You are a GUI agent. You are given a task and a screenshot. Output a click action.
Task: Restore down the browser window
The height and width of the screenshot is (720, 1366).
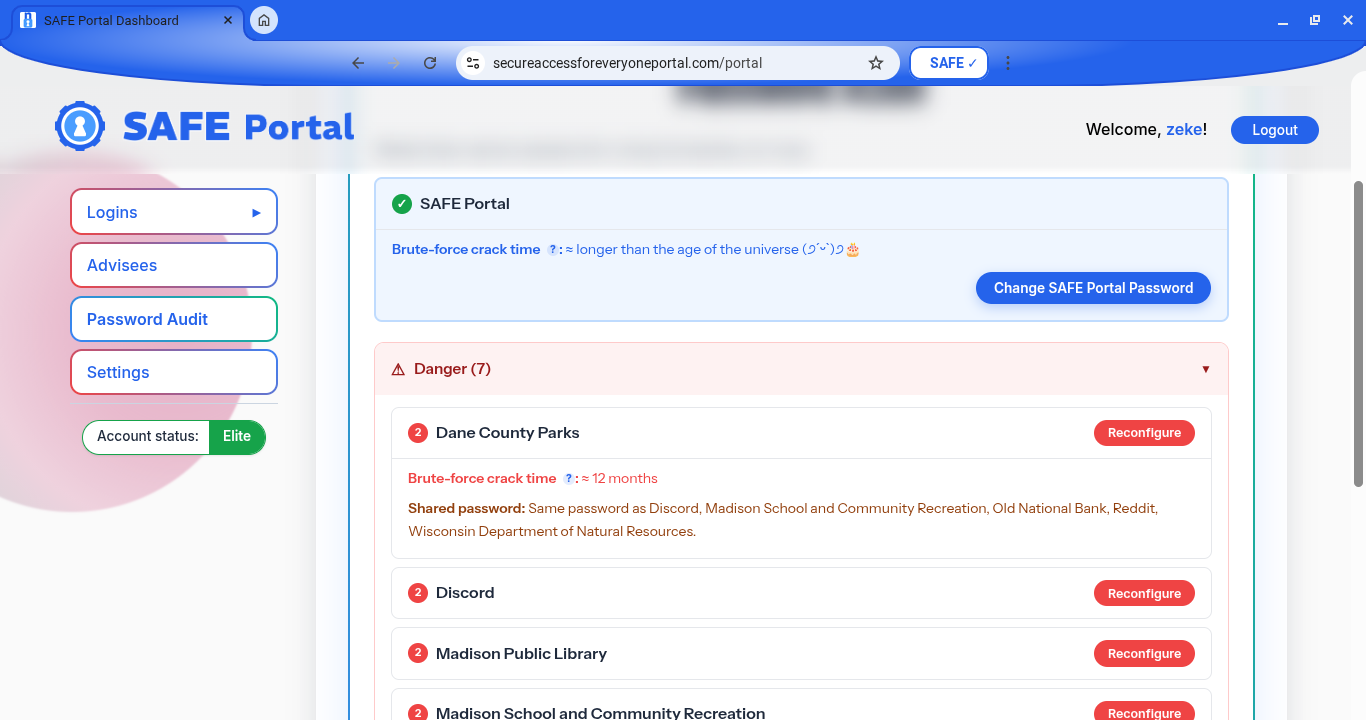coord(1315,20)
